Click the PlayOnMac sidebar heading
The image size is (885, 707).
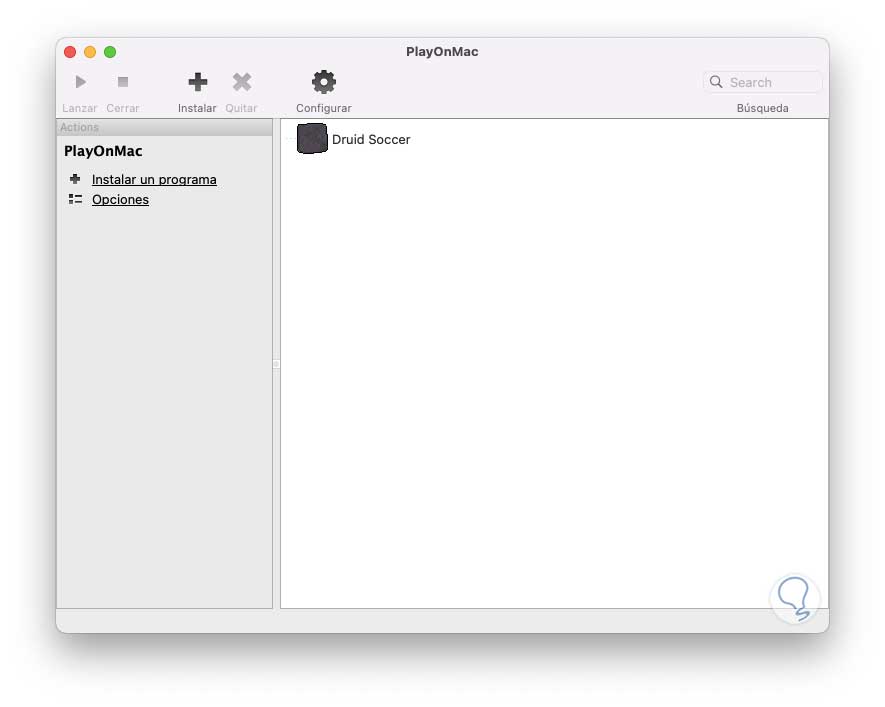pyautogui.click(x=103, y=151)
